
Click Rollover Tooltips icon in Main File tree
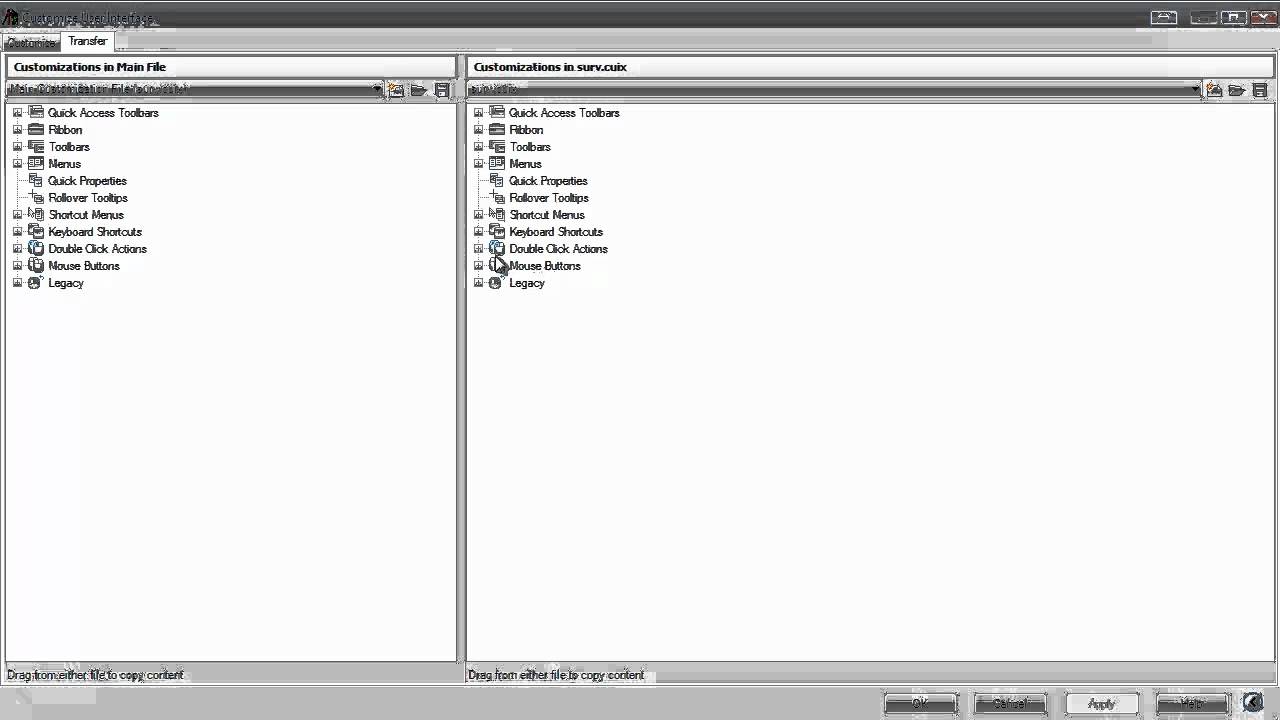(x=36, y=198)
